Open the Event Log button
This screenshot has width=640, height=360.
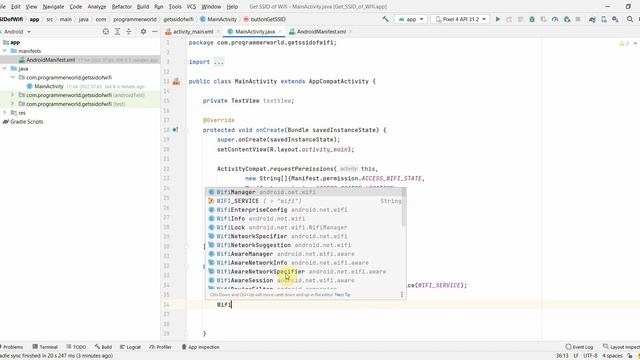tap(579, 347)
